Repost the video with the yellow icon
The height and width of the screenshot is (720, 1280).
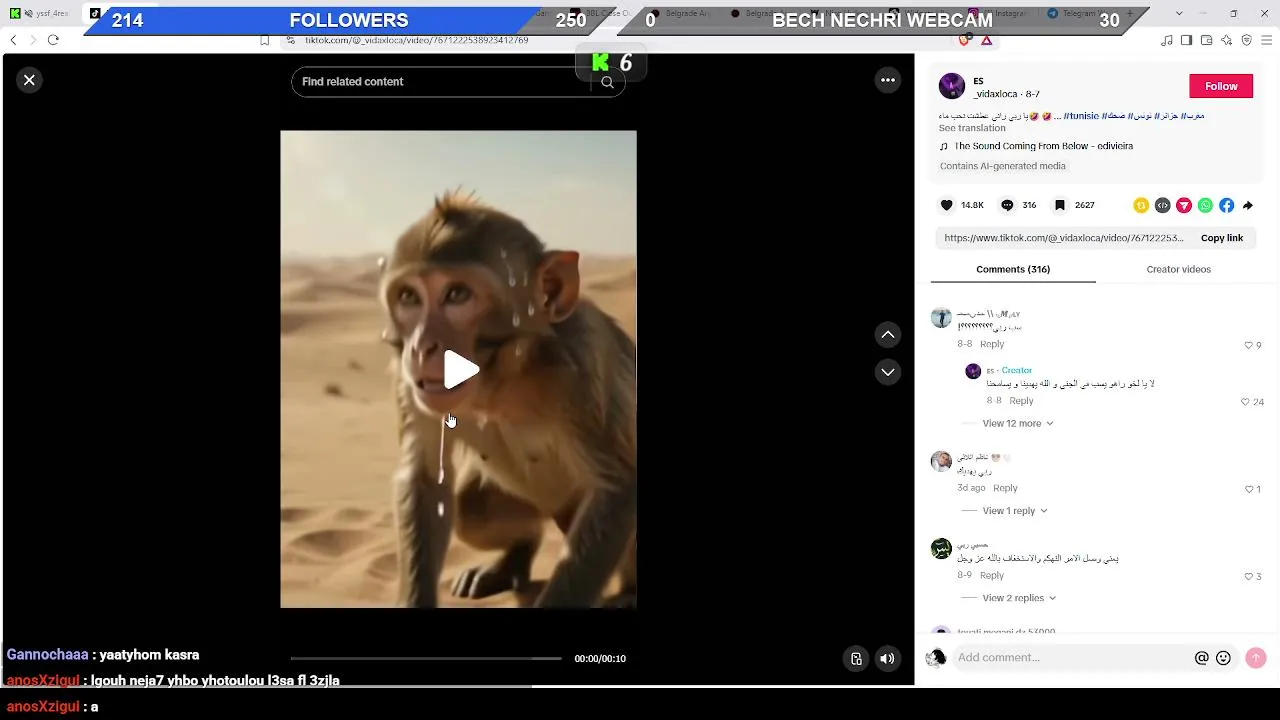(1141, 205)
